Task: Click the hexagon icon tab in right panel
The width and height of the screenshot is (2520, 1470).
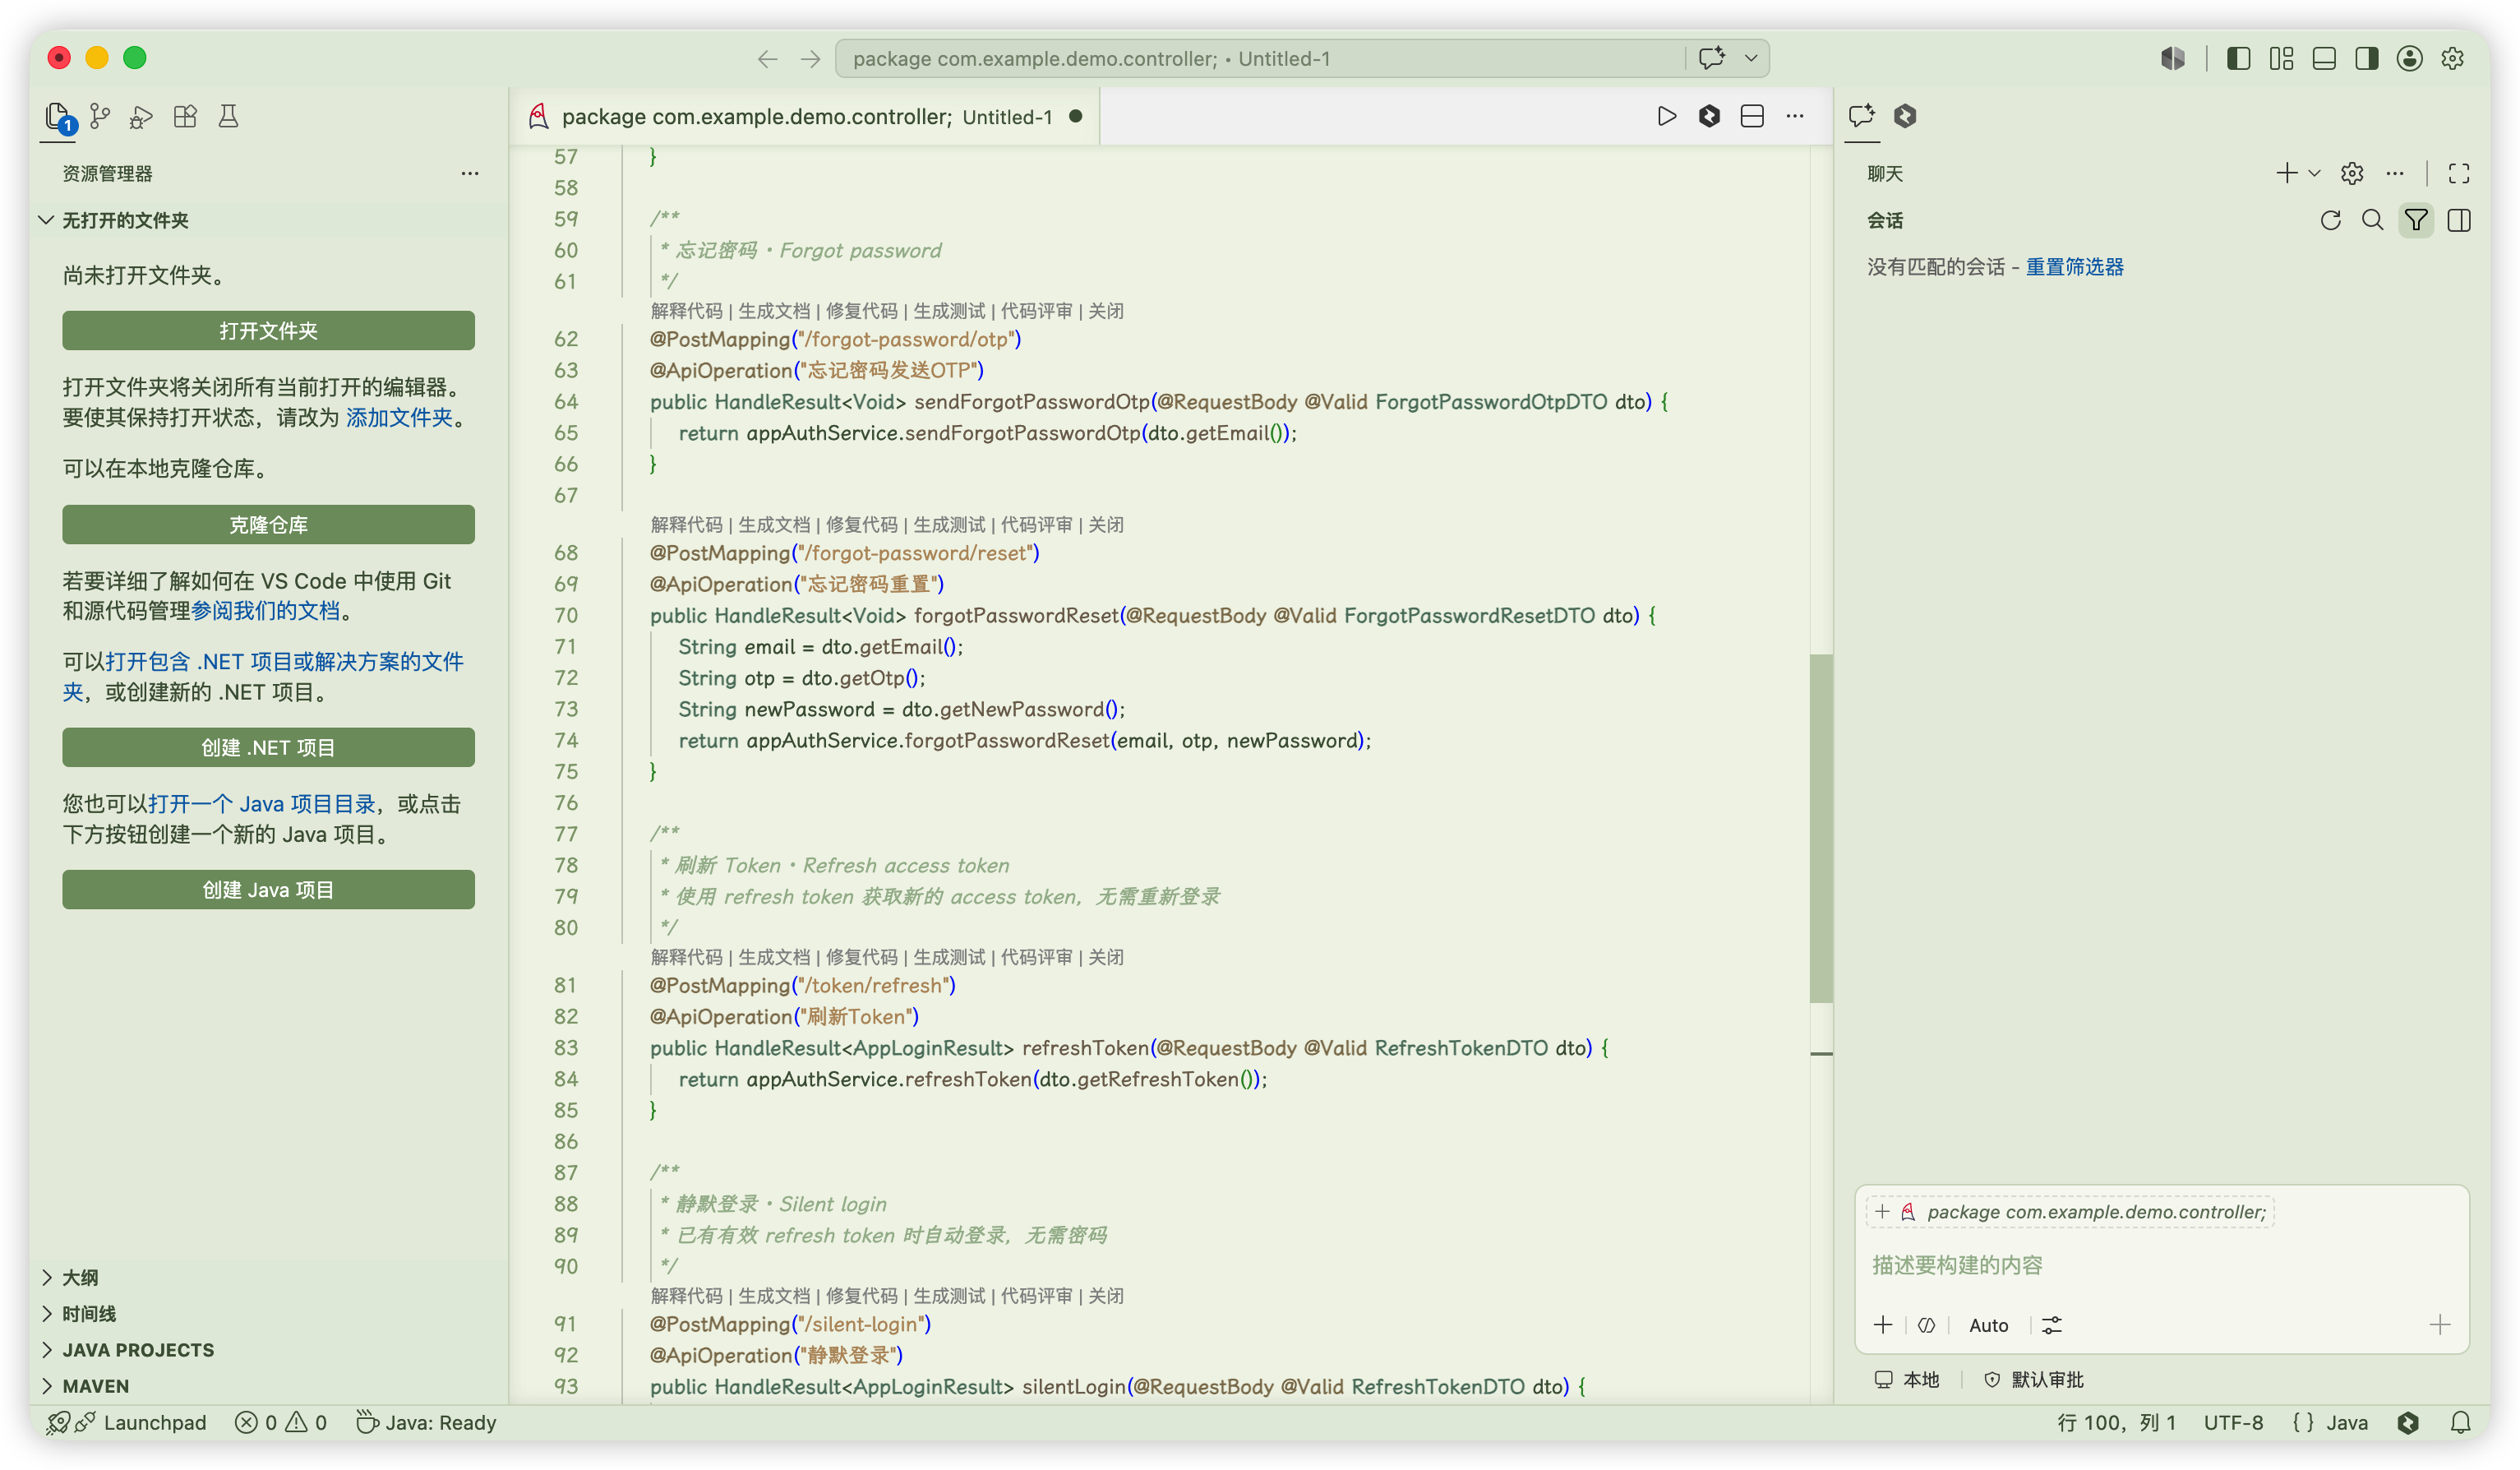Action: 1905,116
